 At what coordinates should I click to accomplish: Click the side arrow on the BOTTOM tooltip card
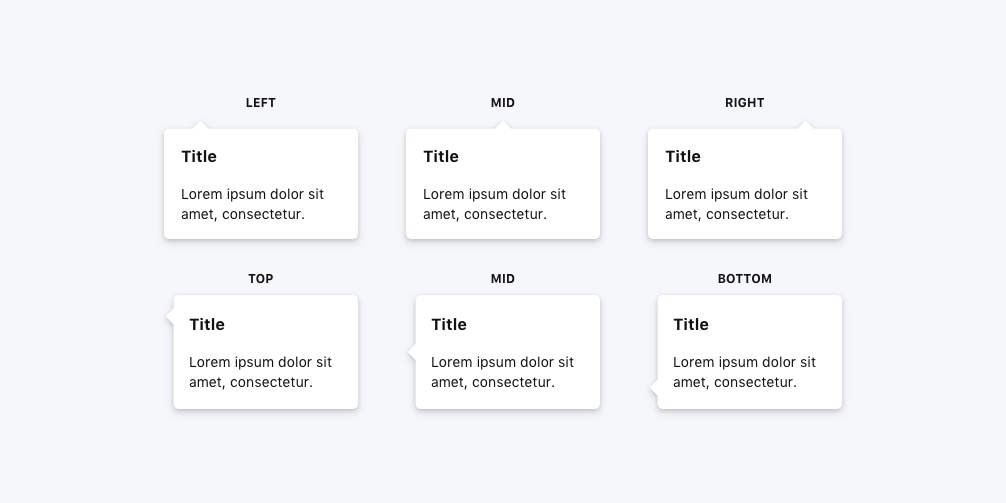pyautogui.click(x=654, y=386)
